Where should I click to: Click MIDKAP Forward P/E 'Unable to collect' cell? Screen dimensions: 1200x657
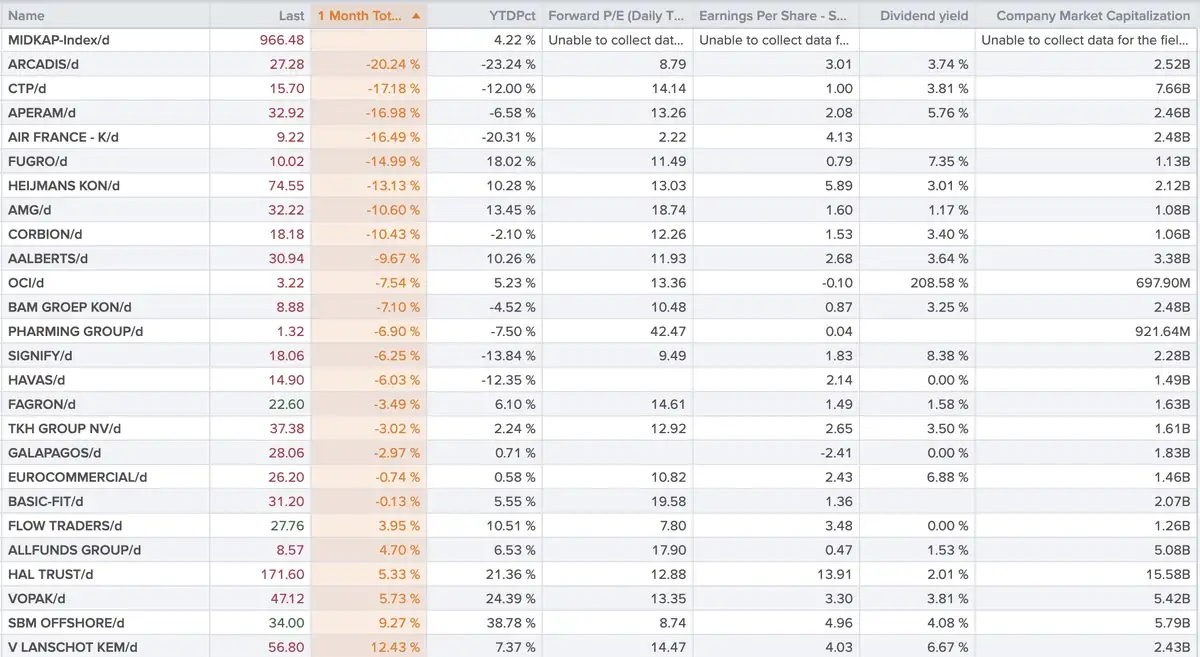[616, 40]
